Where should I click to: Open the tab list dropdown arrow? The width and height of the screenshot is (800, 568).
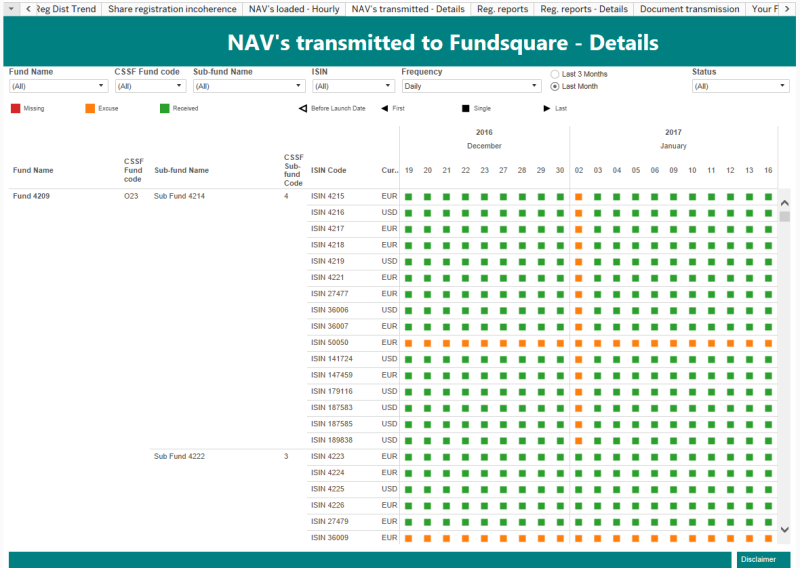(x=11, y=9)
